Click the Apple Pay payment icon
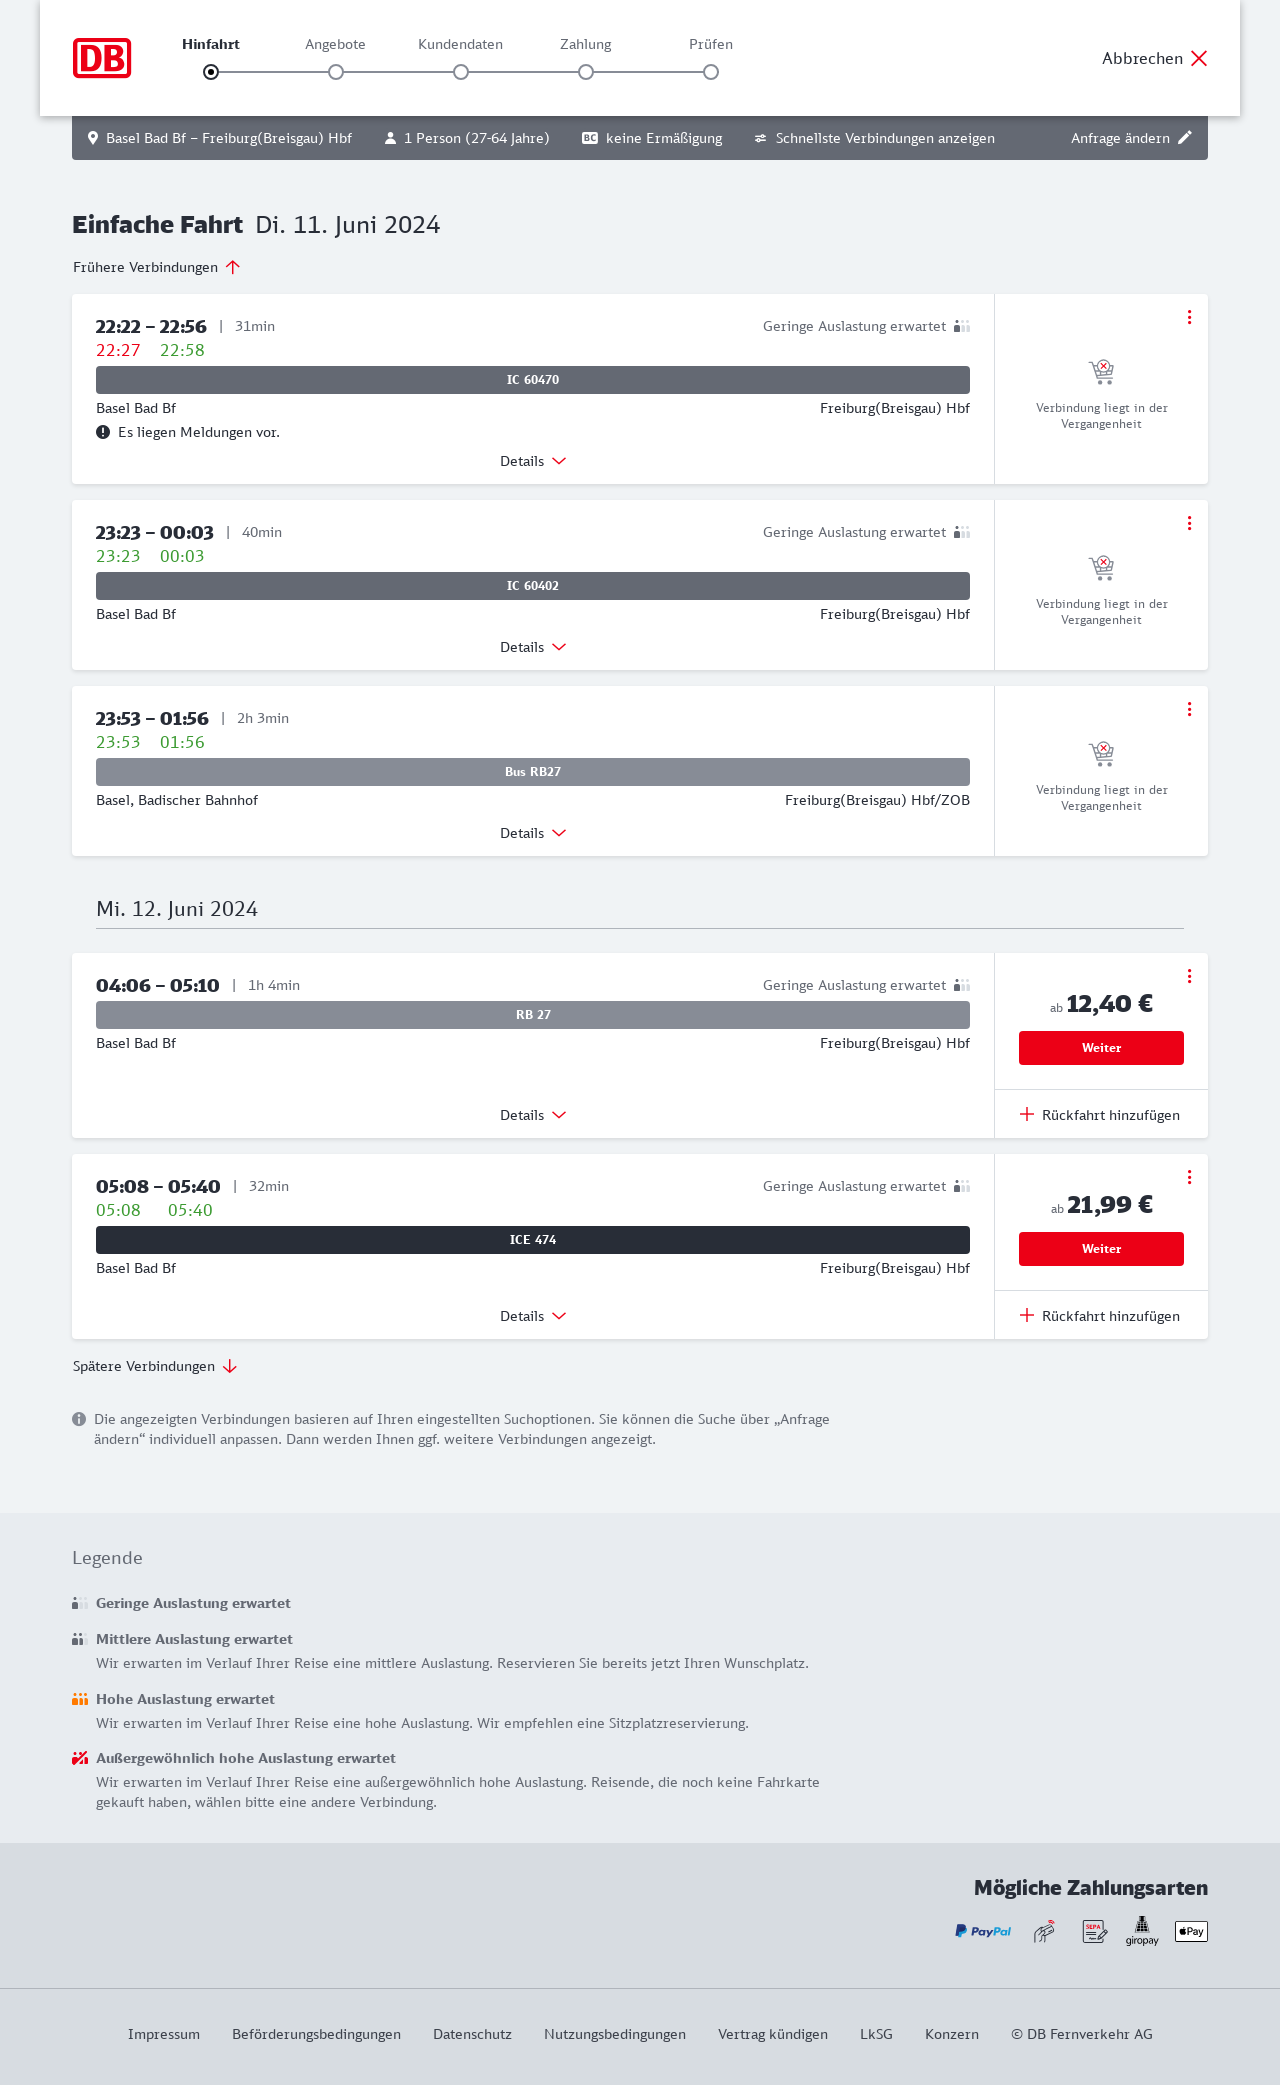Viewport: 1280px width, 2085px height. click(x=1191, y=1931)
